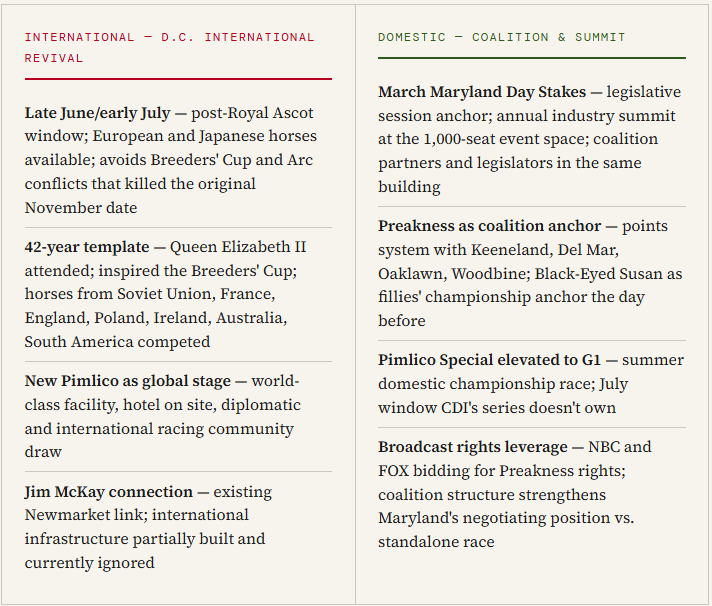The image size is (712, 606).
Task: Click Jim McKay connection title
Action: point(109,492)
